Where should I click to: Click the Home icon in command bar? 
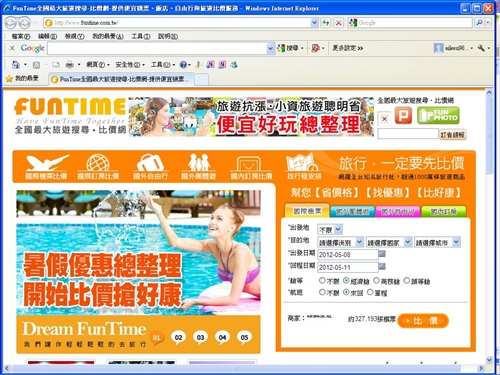(16, 64)
